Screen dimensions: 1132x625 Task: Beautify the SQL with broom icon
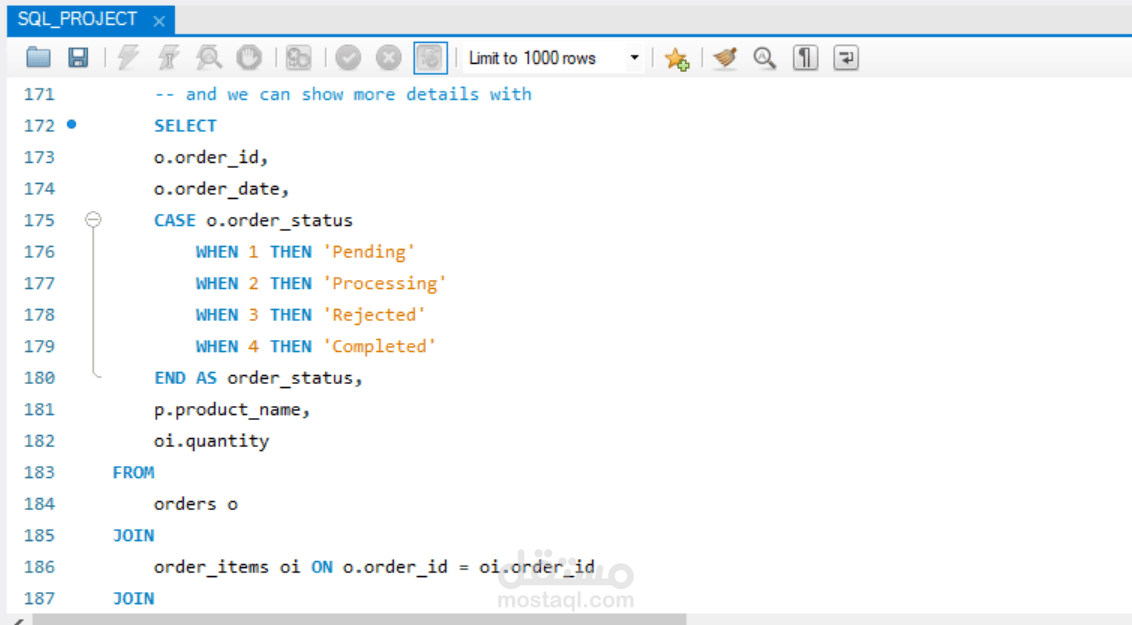[x=725, y=58]
